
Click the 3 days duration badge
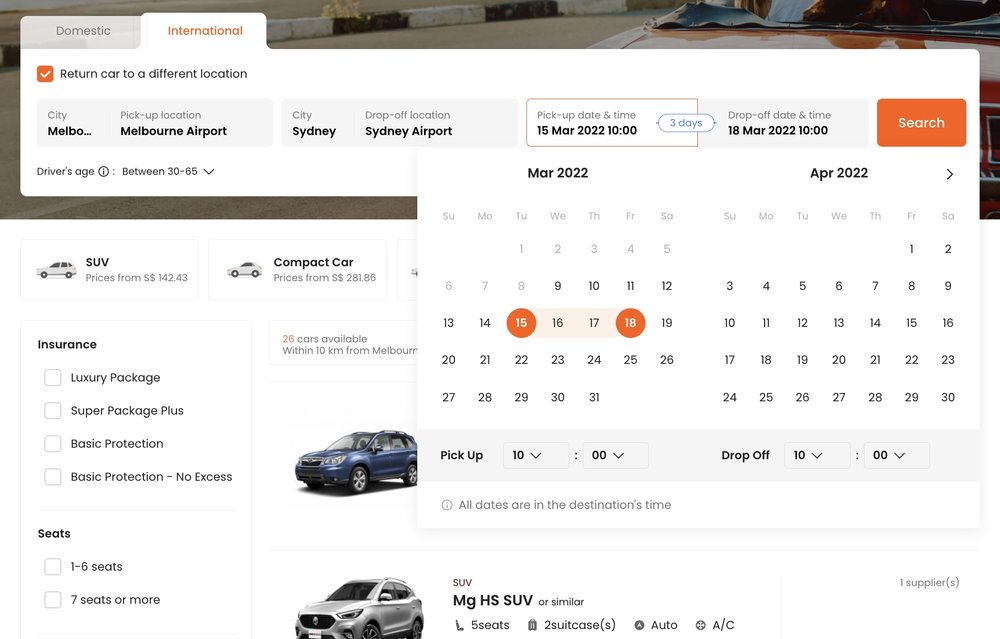tap(684, 122)
